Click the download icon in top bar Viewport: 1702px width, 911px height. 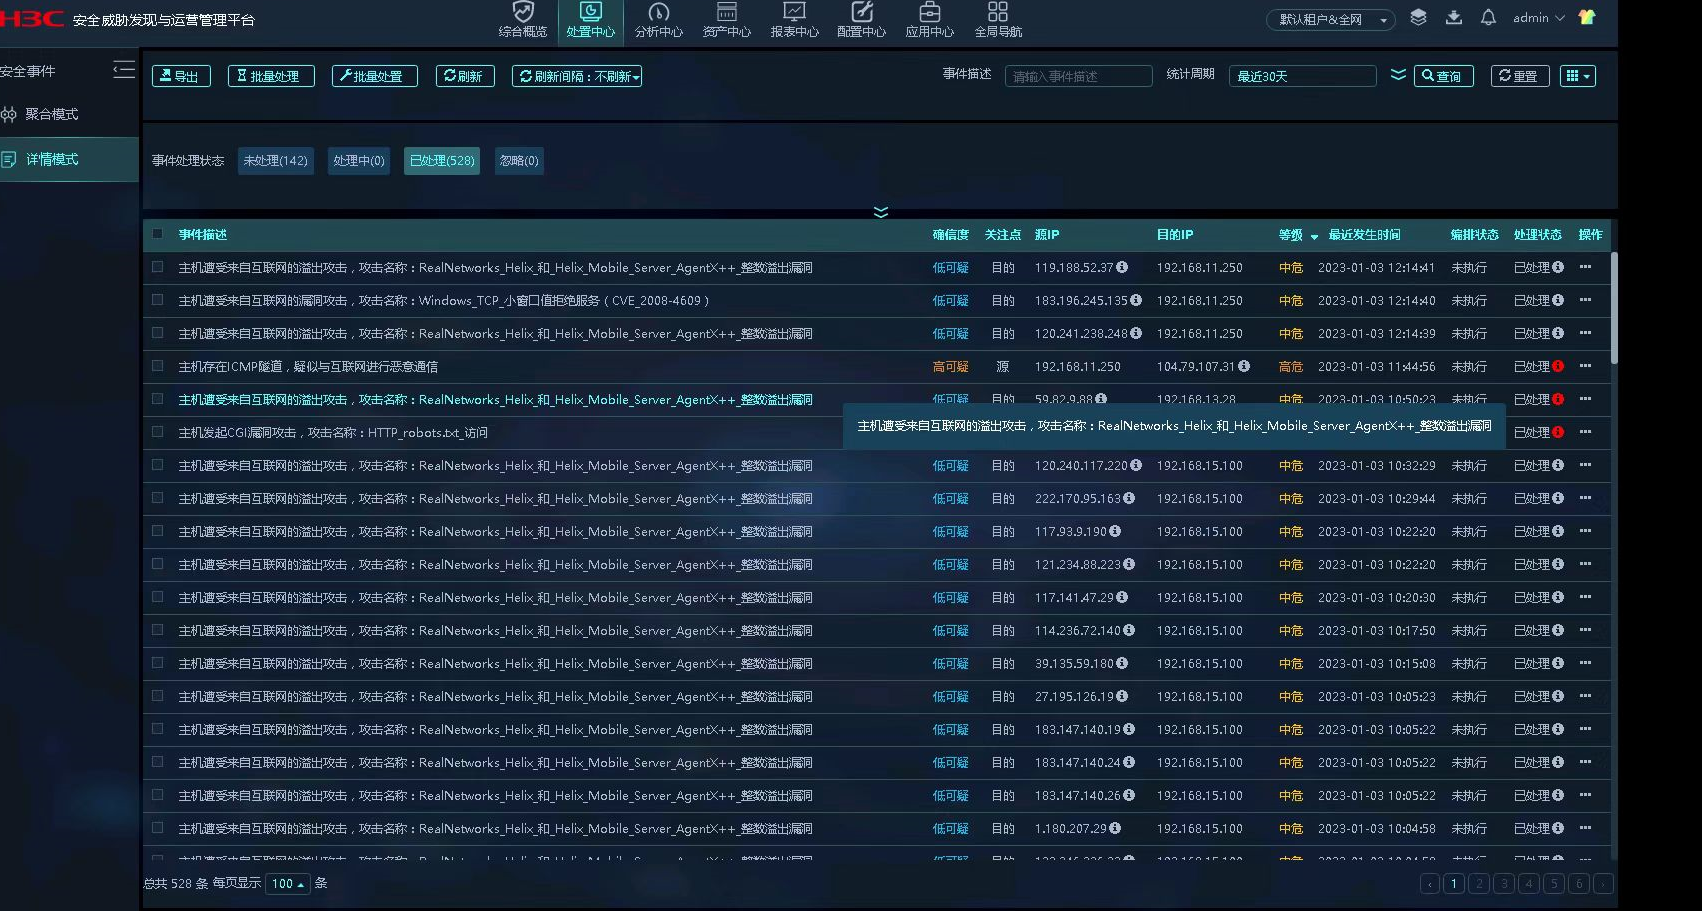[x=1454, y=18]
